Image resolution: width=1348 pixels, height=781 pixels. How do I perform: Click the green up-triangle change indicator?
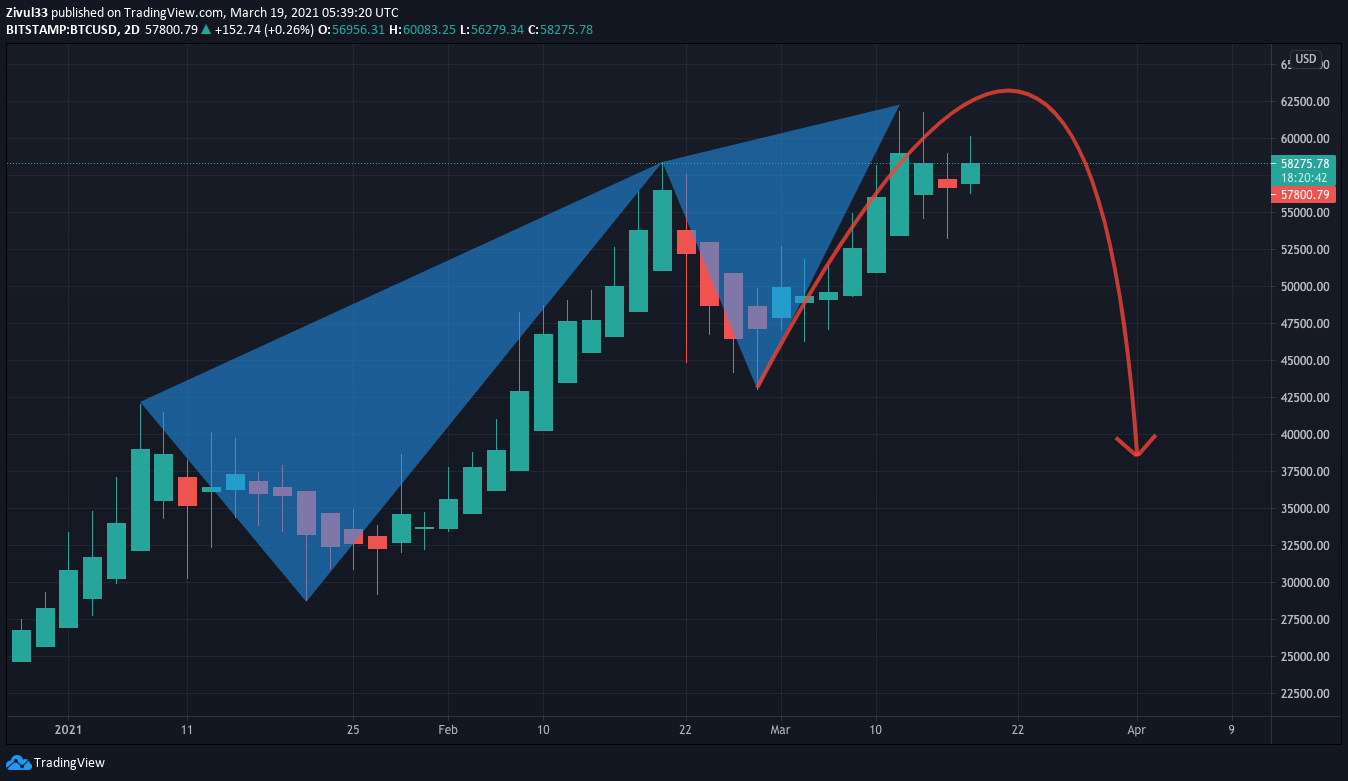(206, 30)
